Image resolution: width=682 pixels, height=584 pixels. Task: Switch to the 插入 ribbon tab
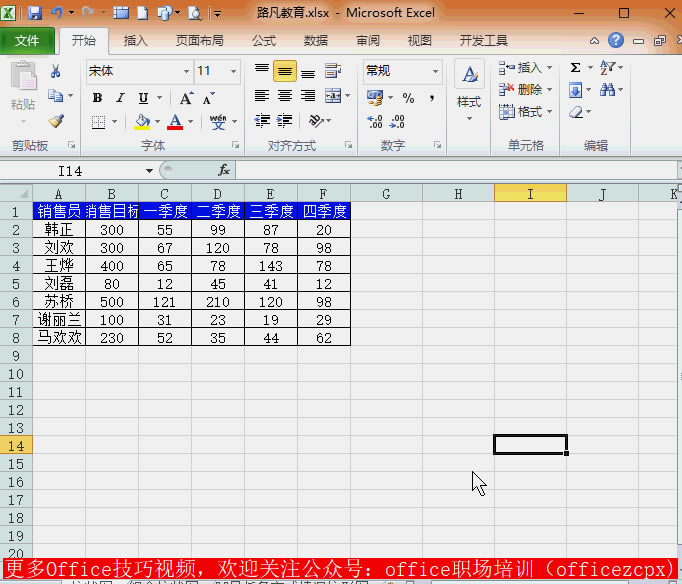coord(135,41)
